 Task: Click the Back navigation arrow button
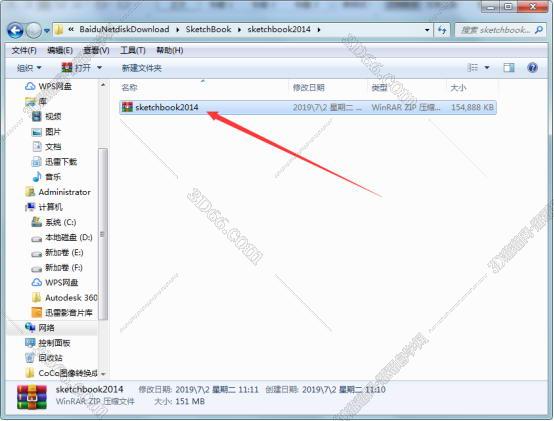(15, 31)
